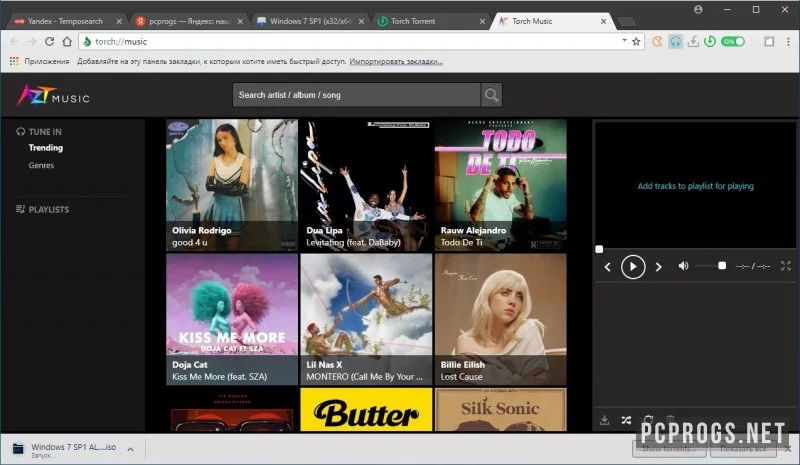Click the search magnifier button
800x465 pixels.
(491, 95)
